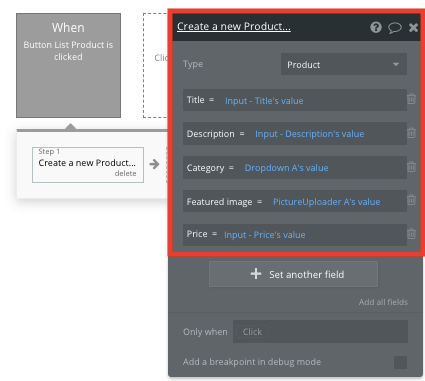425x381 pixels.
Task: Delete the Title field with trash icon
Action: tap(412, 99)
